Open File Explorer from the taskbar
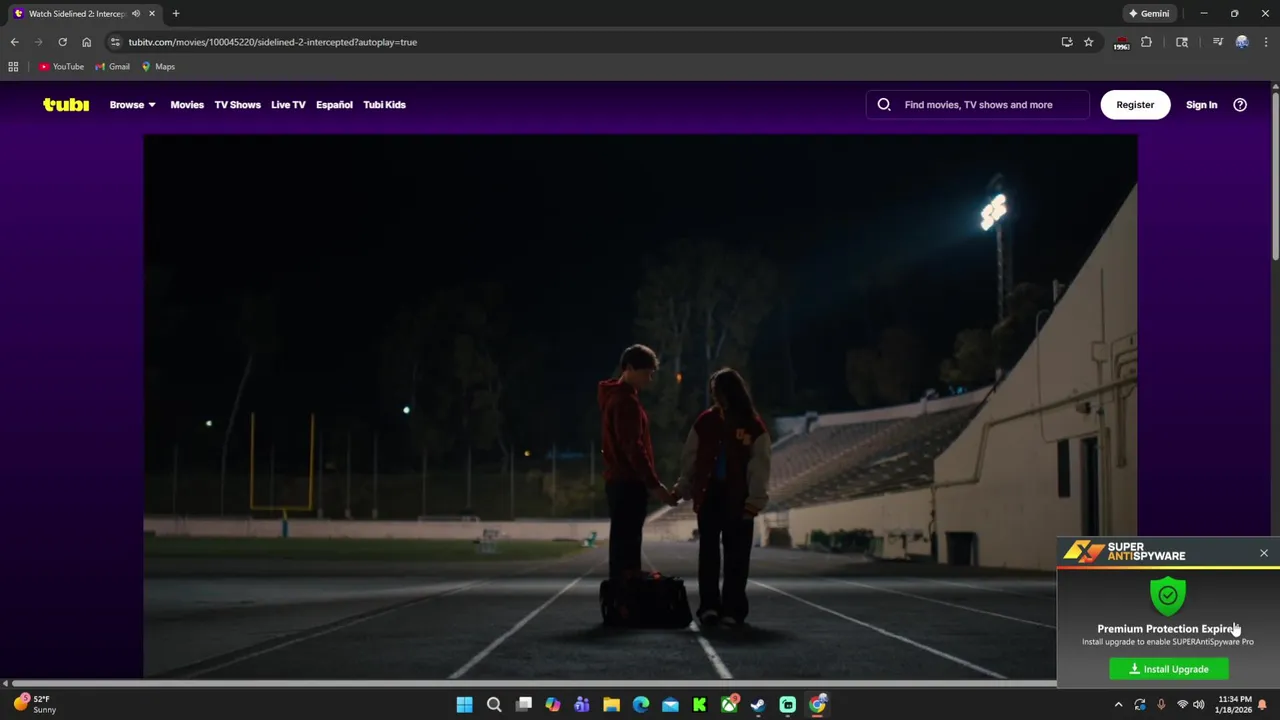Image resolution: width=1280 pixels, height=720 pixels. pyautogui.click(x=611, y=705)
